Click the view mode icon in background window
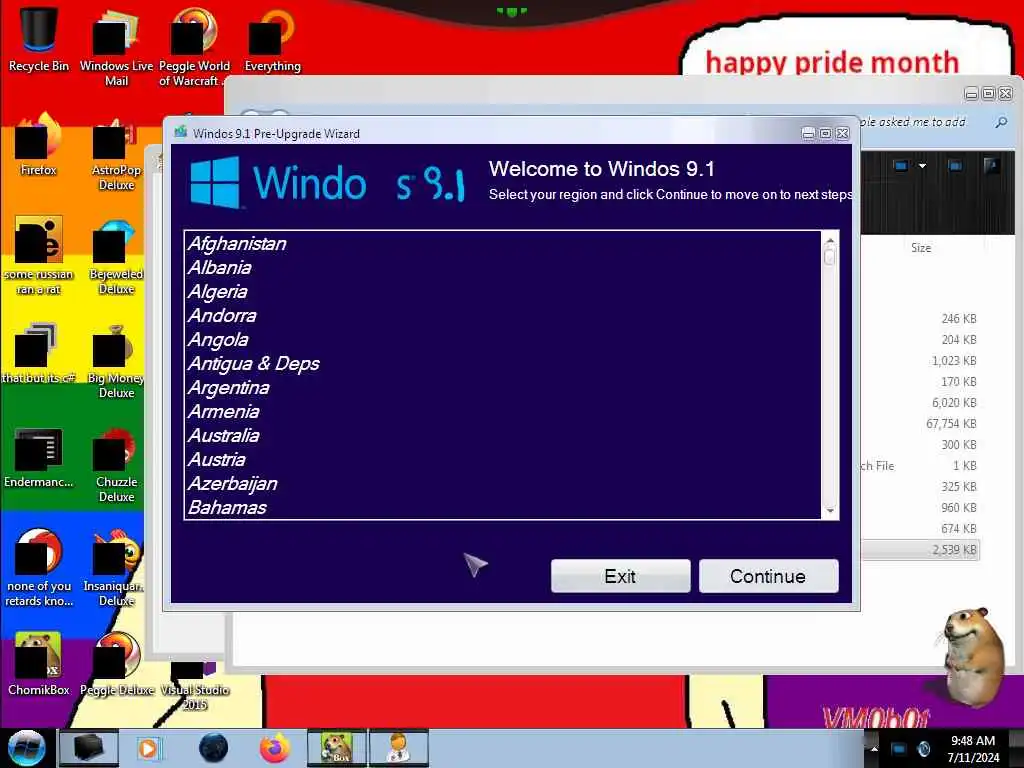 901,166
